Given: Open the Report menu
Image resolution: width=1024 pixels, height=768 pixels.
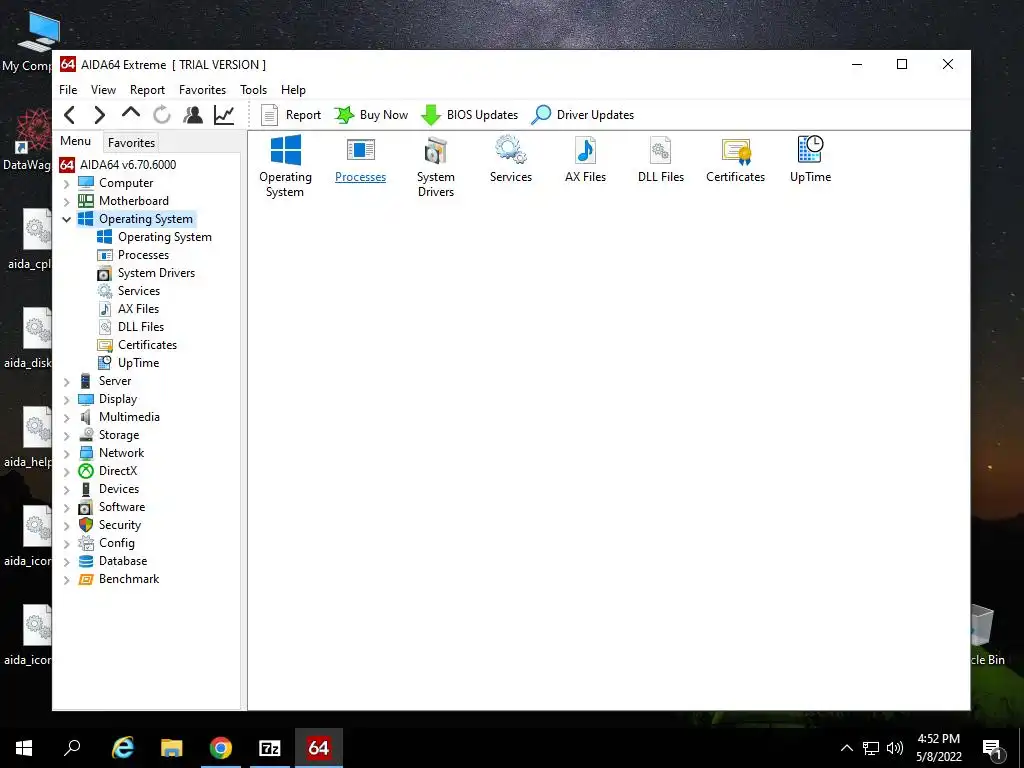Looking at the screenshot, I should [x=148, y=89].
